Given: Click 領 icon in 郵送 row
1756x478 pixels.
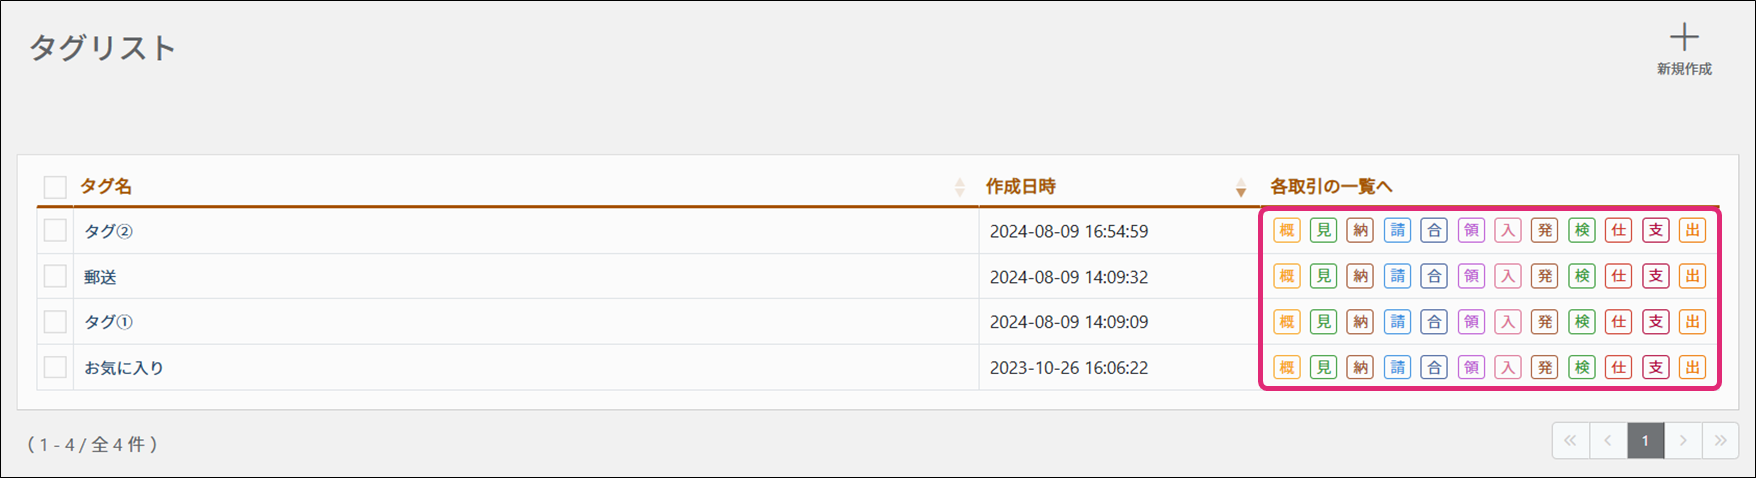Looking at the screenshot, I should point(1471,276).
